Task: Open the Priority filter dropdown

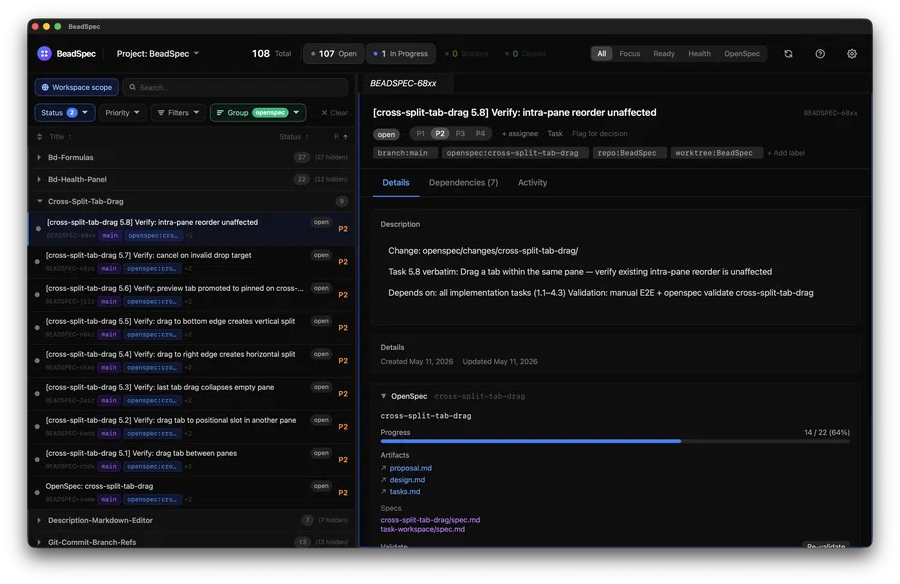Action: tap(122, 113)
